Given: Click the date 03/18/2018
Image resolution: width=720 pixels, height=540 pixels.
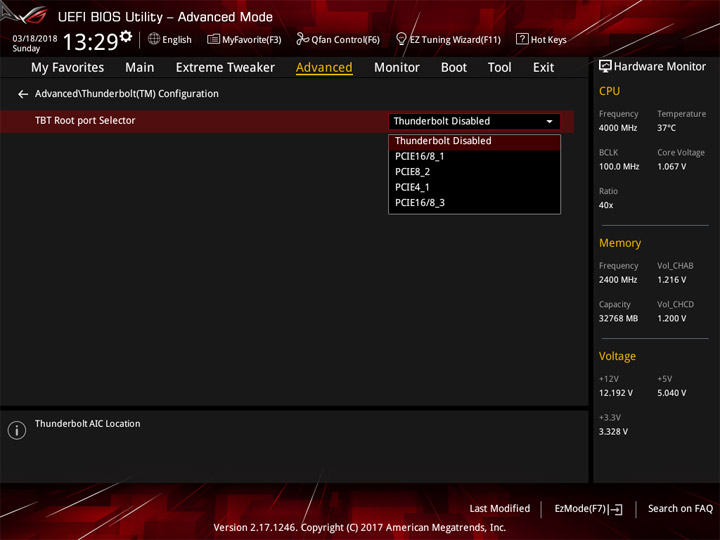Looking at the screenshot, I should (x=35, y=39).
